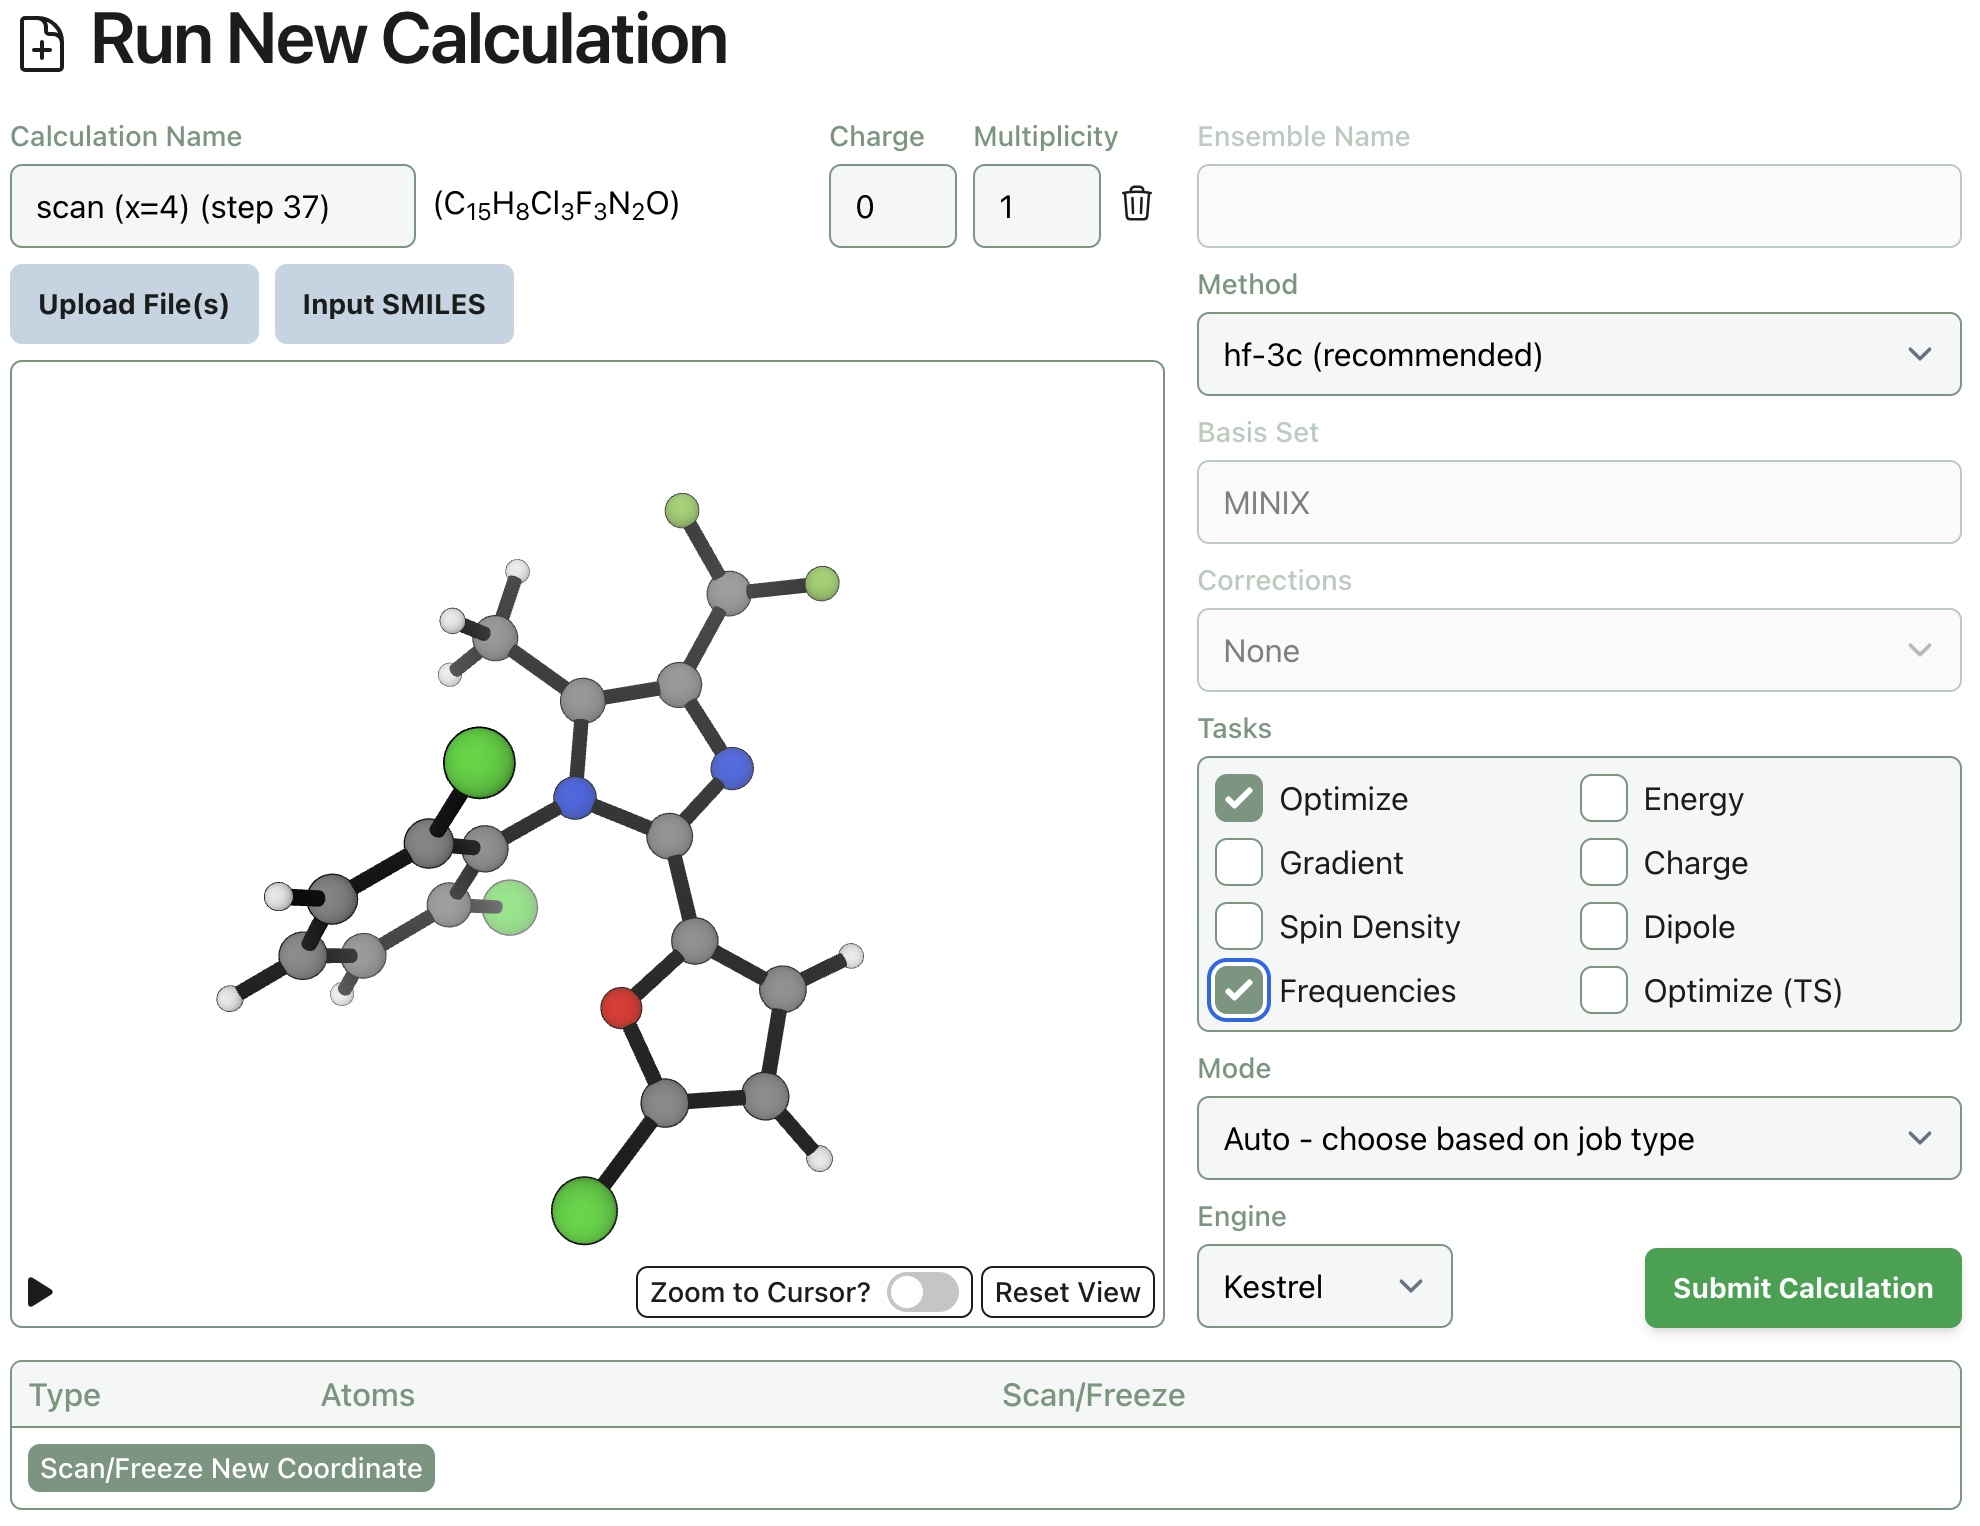Click the Charge input field
The image size is (1980, 1526).
tap(892, 206)
